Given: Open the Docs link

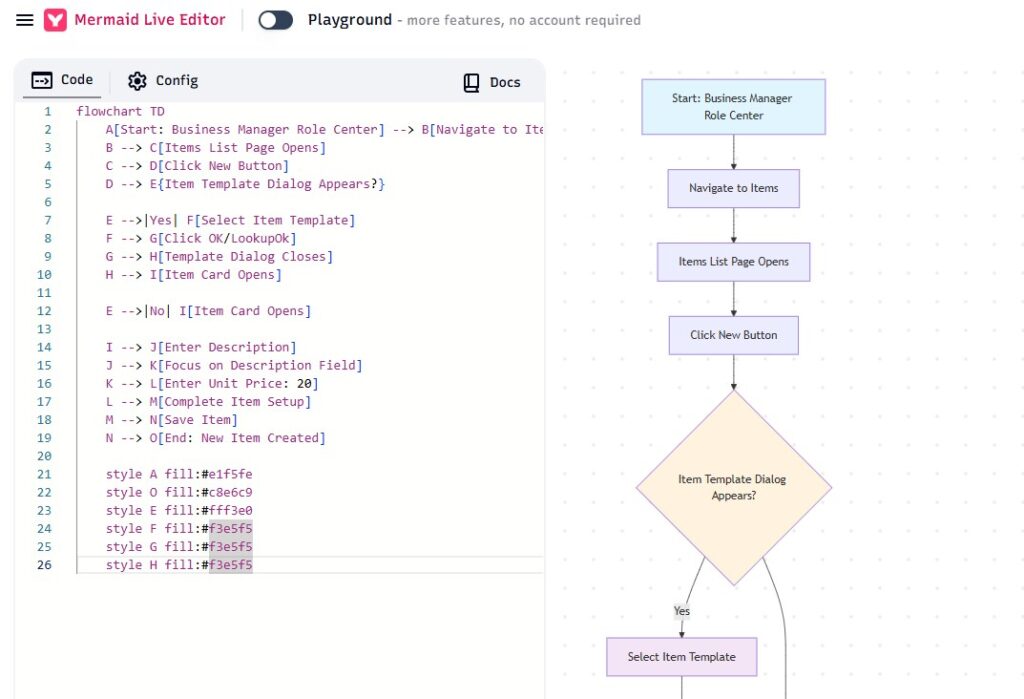Looking at the screenshot, I should point(492,82).
